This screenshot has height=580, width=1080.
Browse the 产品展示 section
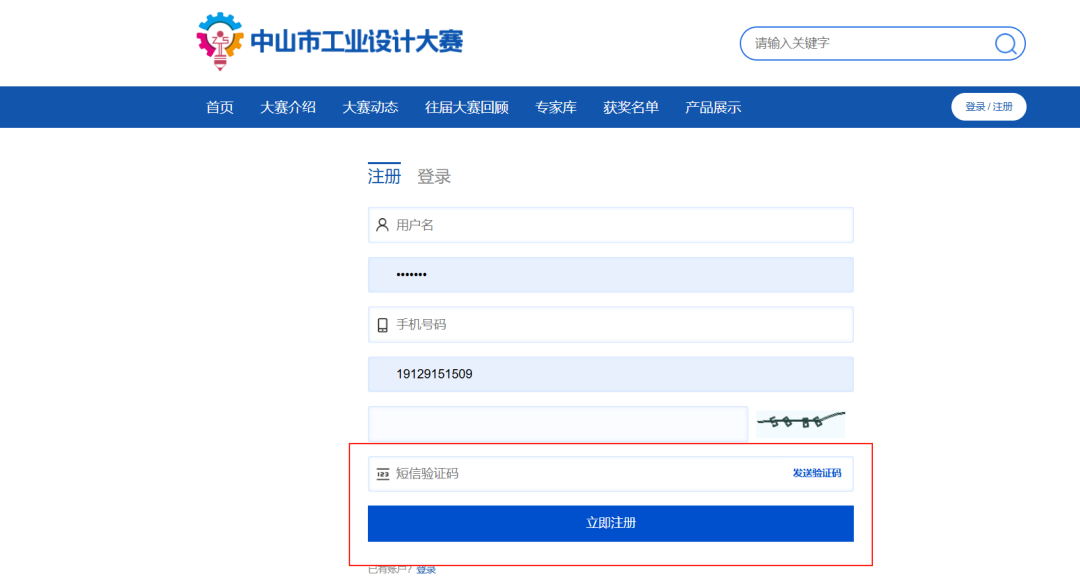(711, 107)
